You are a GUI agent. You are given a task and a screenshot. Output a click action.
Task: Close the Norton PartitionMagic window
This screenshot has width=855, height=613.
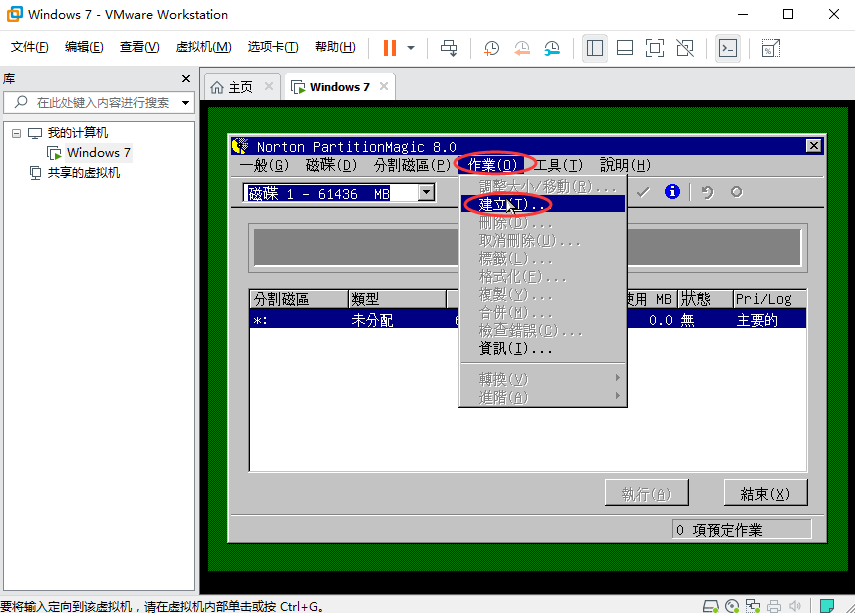814,146
